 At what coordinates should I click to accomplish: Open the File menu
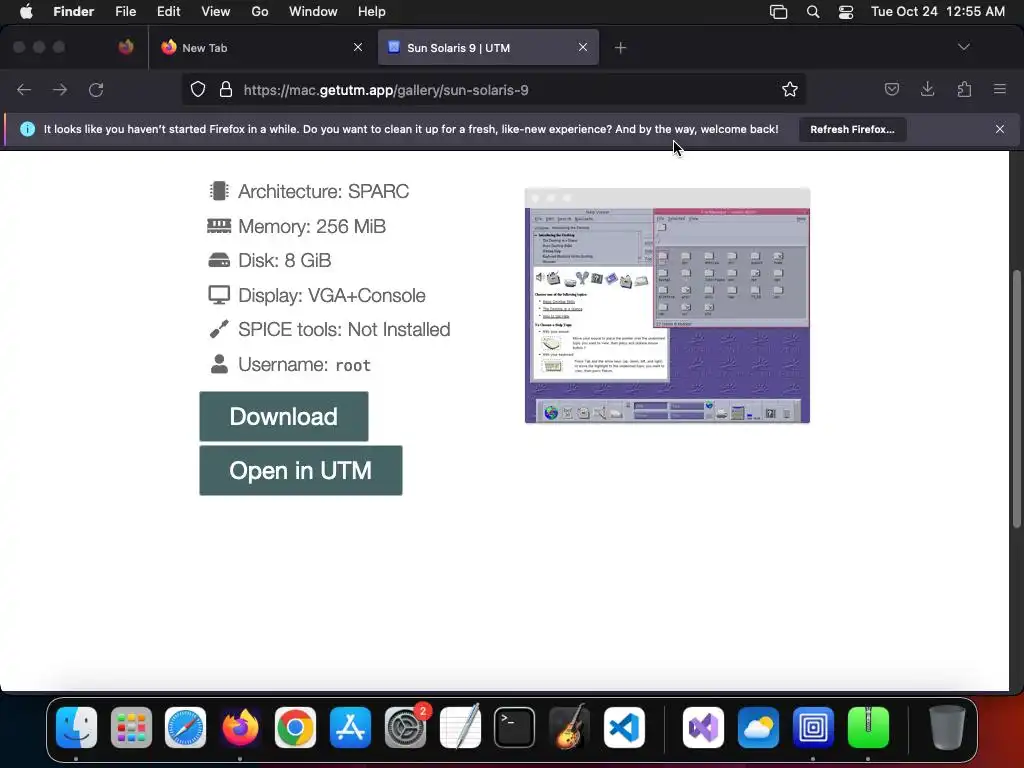coord(125,12)
